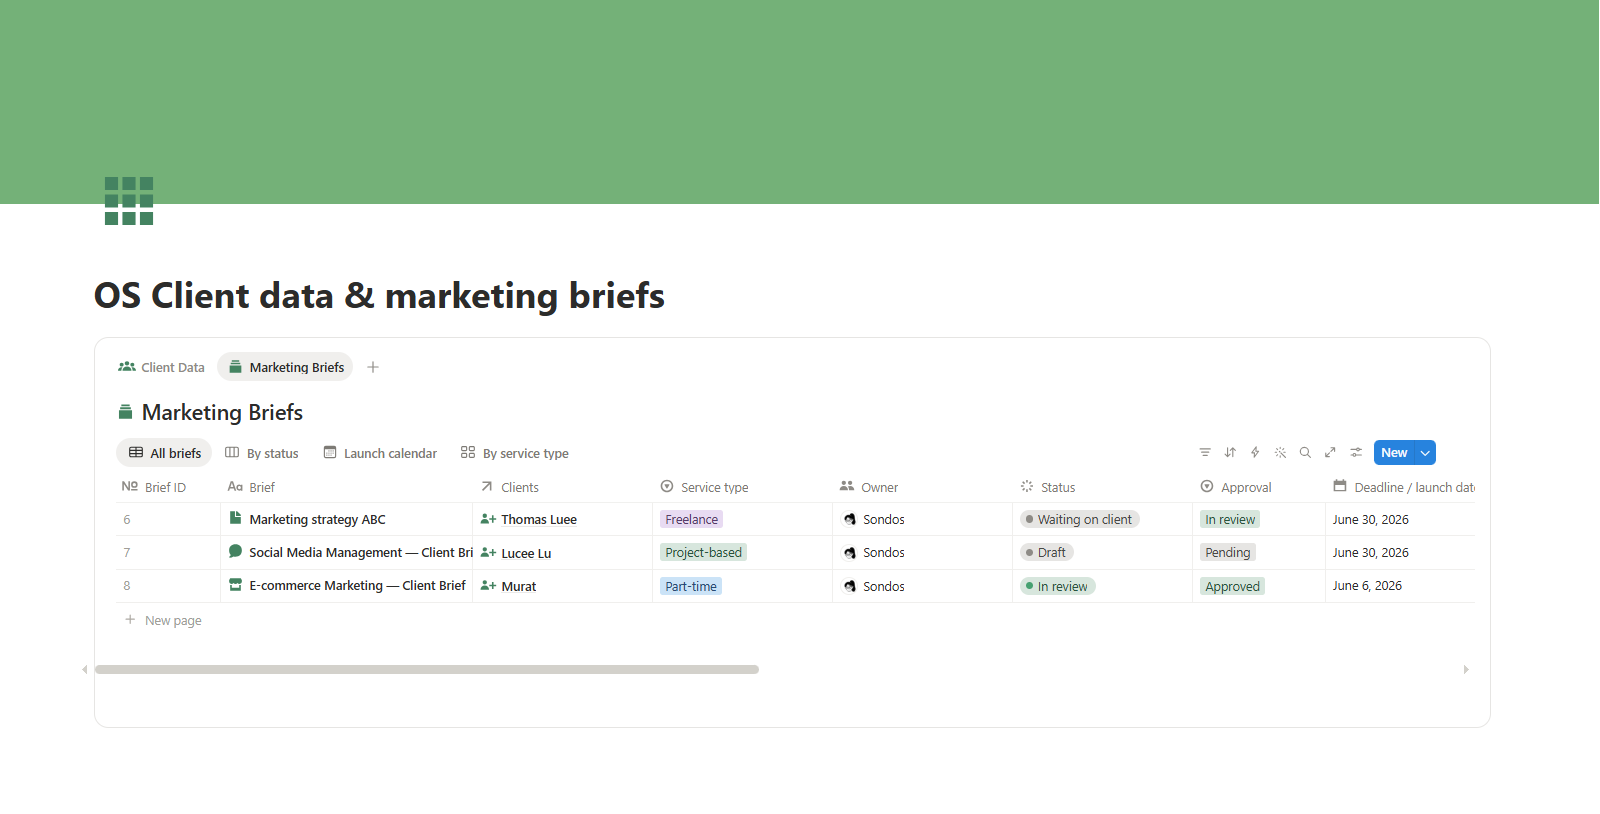This screenshot has width=1600, height=814.
Task: Open the Clients column header menu
Action: click(509, 487)
